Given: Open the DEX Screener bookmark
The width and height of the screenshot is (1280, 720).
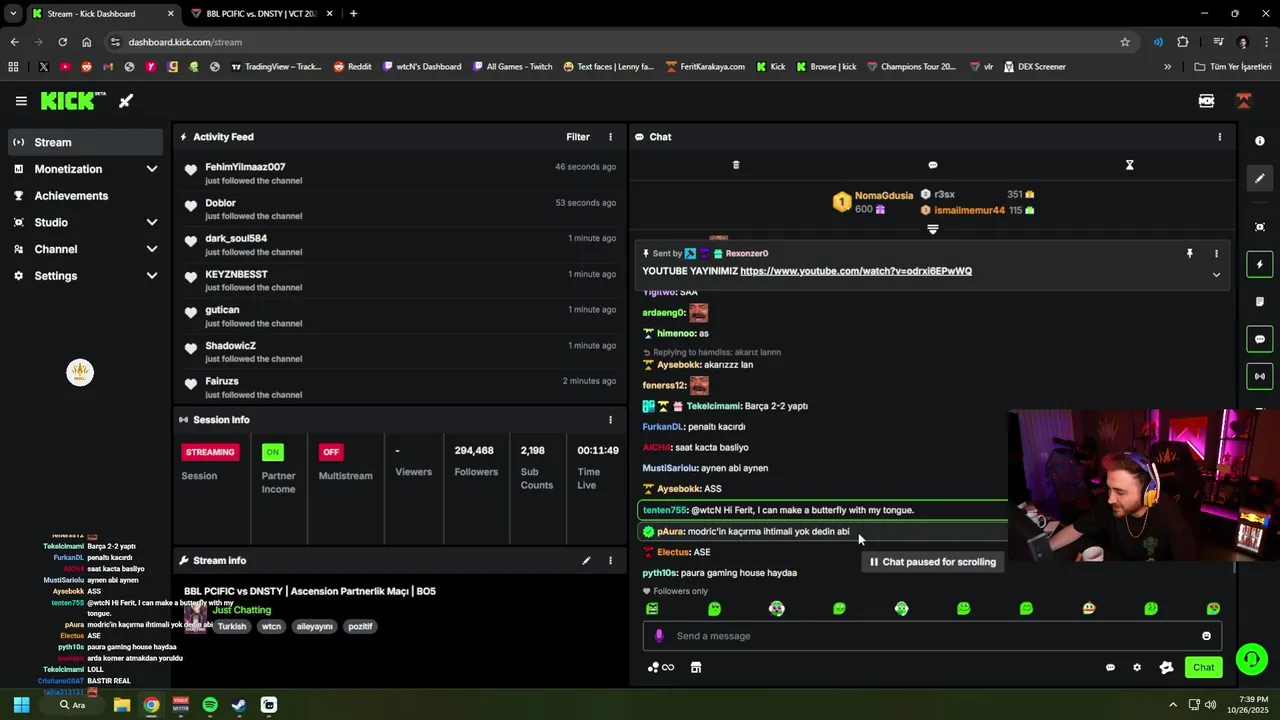Looking at the screenshot, I should pyautogui.click(x=1034, y=67).
